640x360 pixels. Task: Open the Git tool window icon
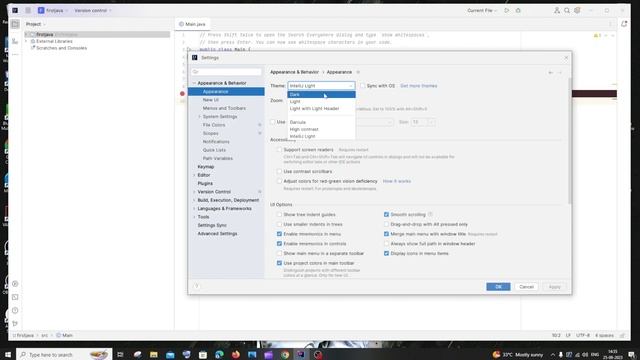coord(15,324)
